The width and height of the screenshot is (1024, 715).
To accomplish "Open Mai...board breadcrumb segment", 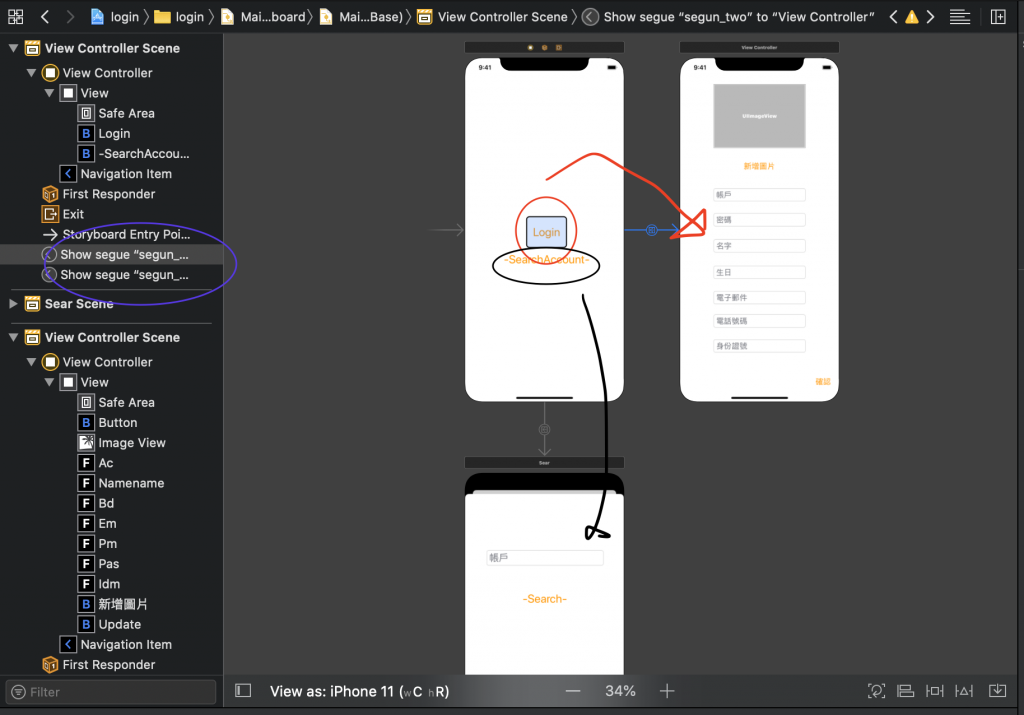I will coord(263,16).
